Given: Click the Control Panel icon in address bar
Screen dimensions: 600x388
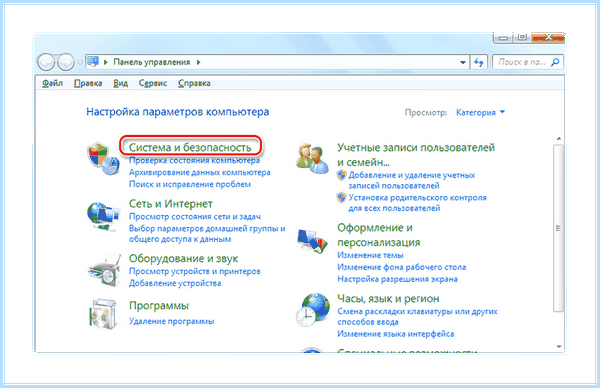Looking at the screenshot, I should point(93,62).
